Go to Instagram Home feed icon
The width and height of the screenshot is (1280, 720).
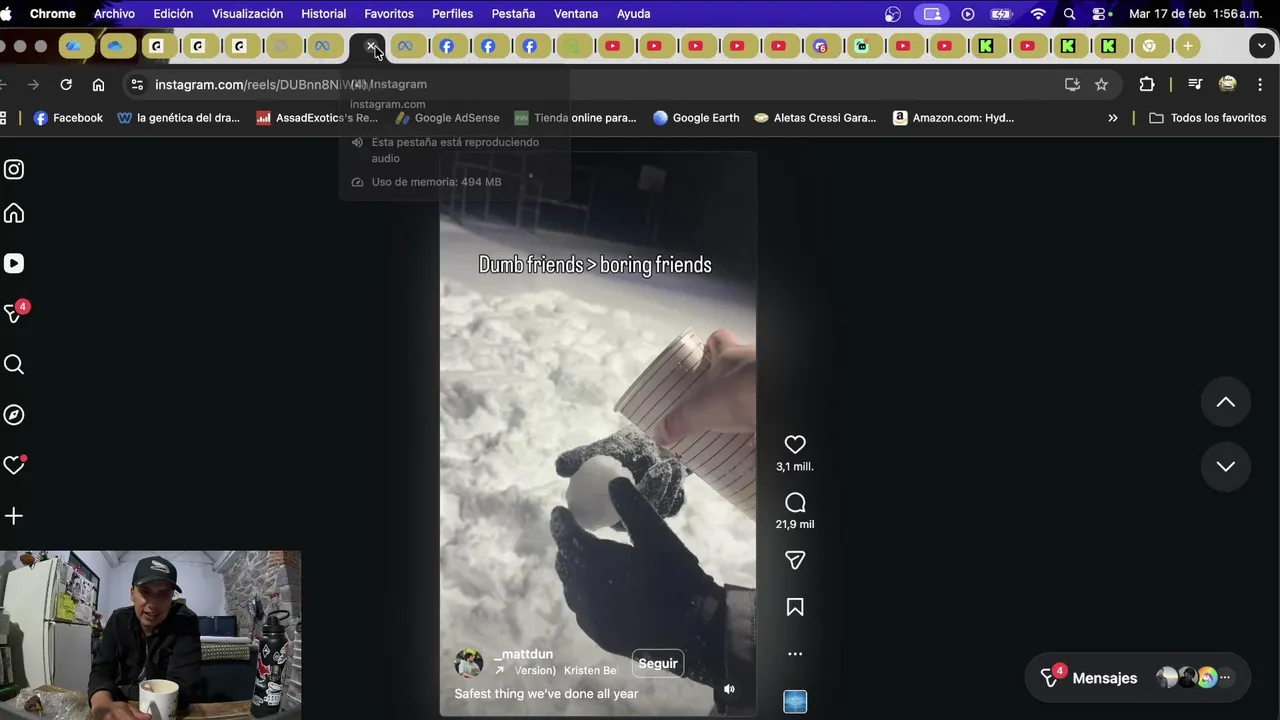14,213
